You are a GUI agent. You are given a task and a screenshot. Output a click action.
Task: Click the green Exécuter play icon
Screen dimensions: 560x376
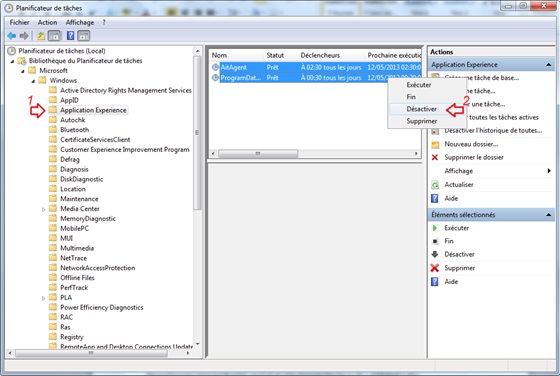[x=435, y=228]
